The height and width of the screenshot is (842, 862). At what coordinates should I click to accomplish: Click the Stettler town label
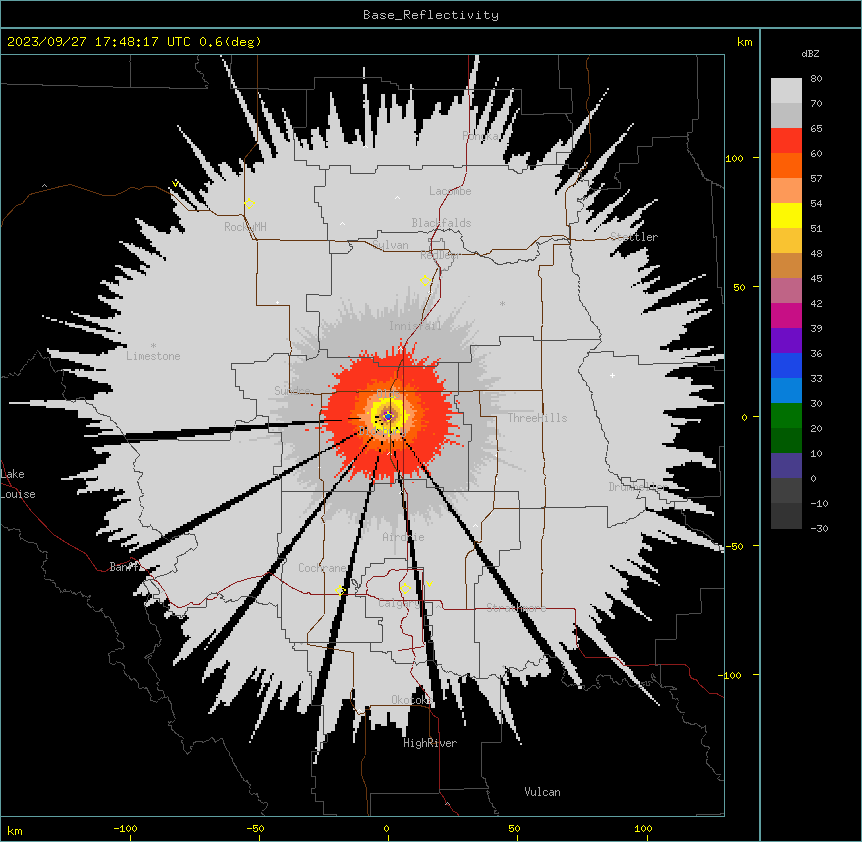point(634,237)
